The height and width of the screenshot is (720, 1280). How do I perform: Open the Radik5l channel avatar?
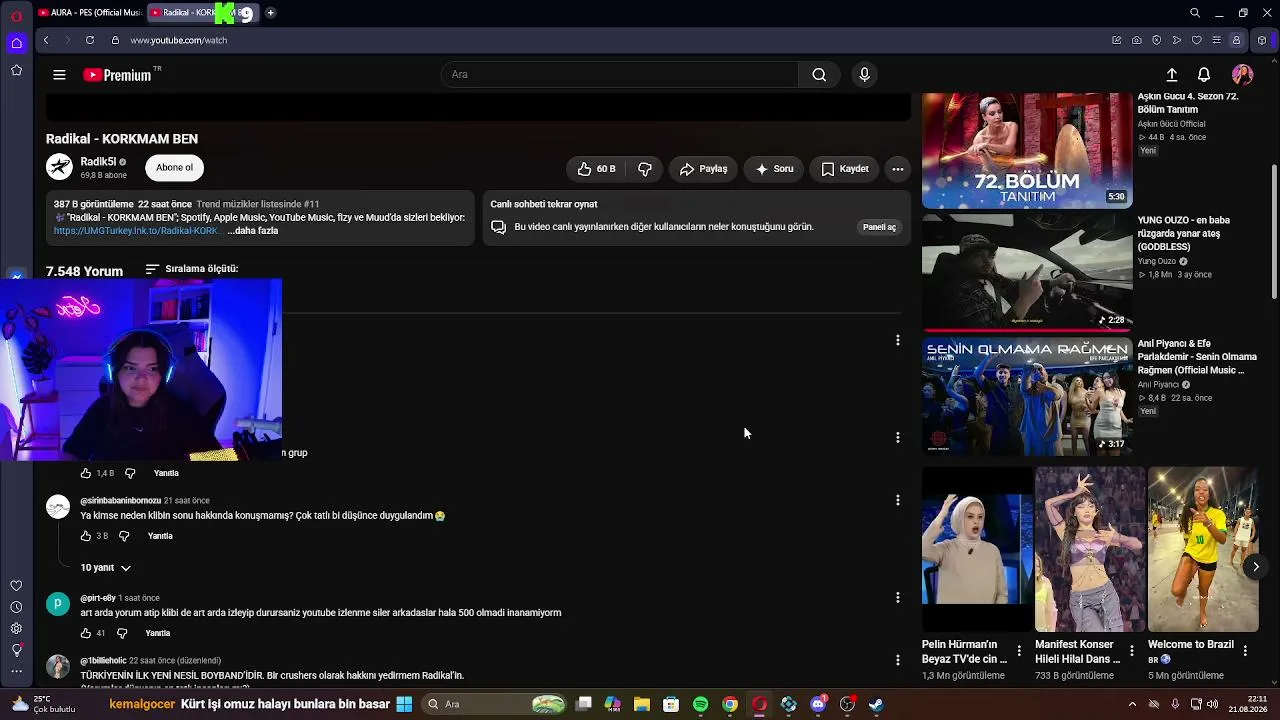point(59,167)
